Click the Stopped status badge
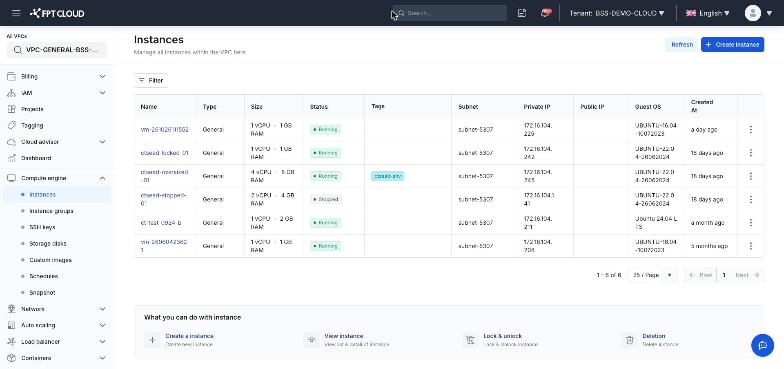Image resolution: width=784 pixels, height=369 pixels. pyautogui.click(x=326, y=199)
